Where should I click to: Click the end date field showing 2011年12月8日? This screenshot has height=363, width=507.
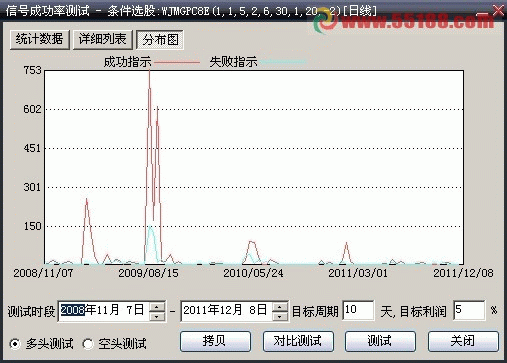(227, 311)
